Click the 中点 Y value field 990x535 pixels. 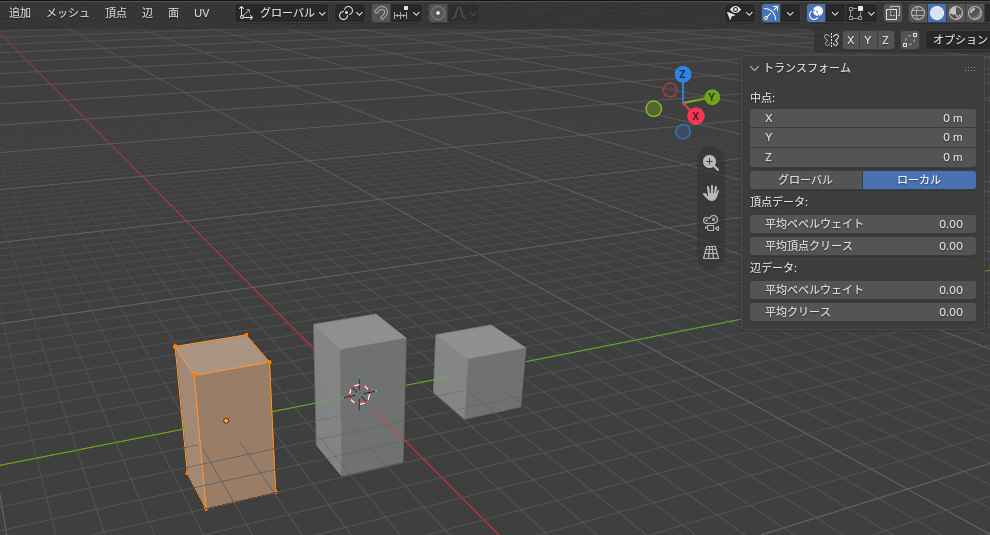(x=862, y=137)
